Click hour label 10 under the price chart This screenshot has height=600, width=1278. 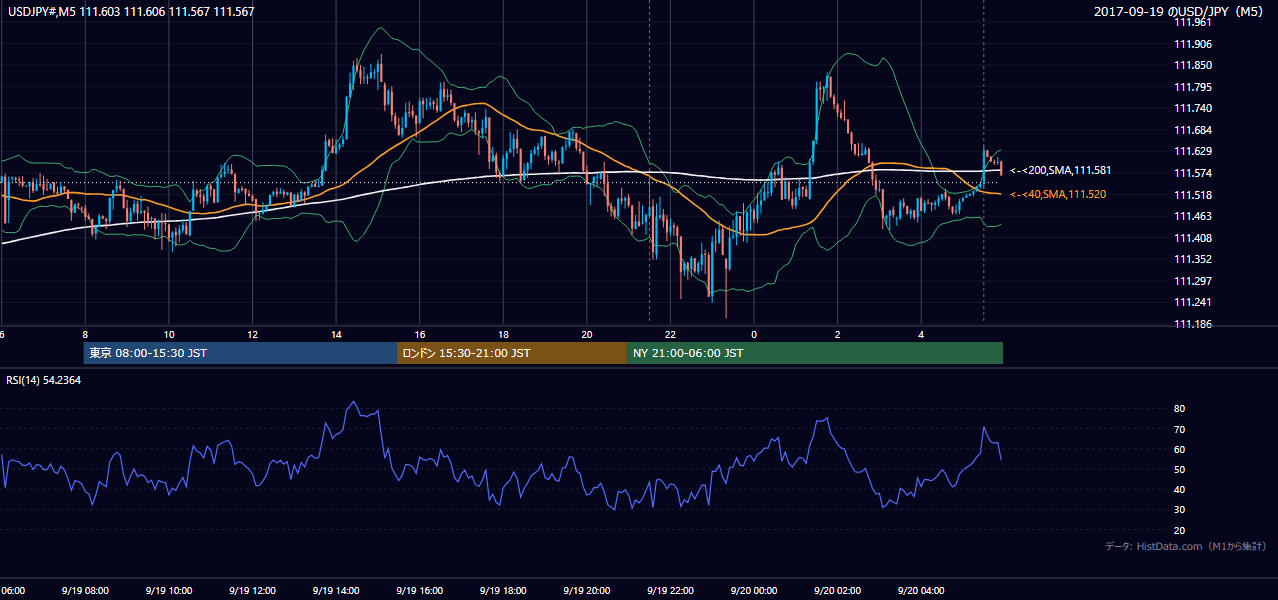point(169,335)
